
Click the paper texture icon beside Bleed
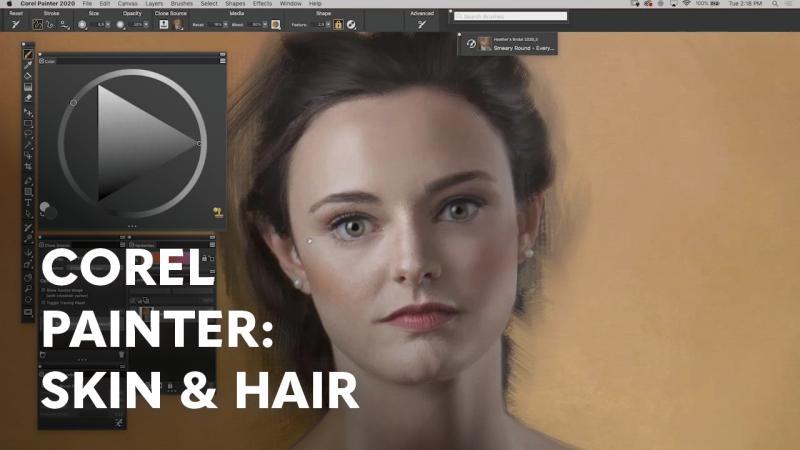[x=275, y=24]
